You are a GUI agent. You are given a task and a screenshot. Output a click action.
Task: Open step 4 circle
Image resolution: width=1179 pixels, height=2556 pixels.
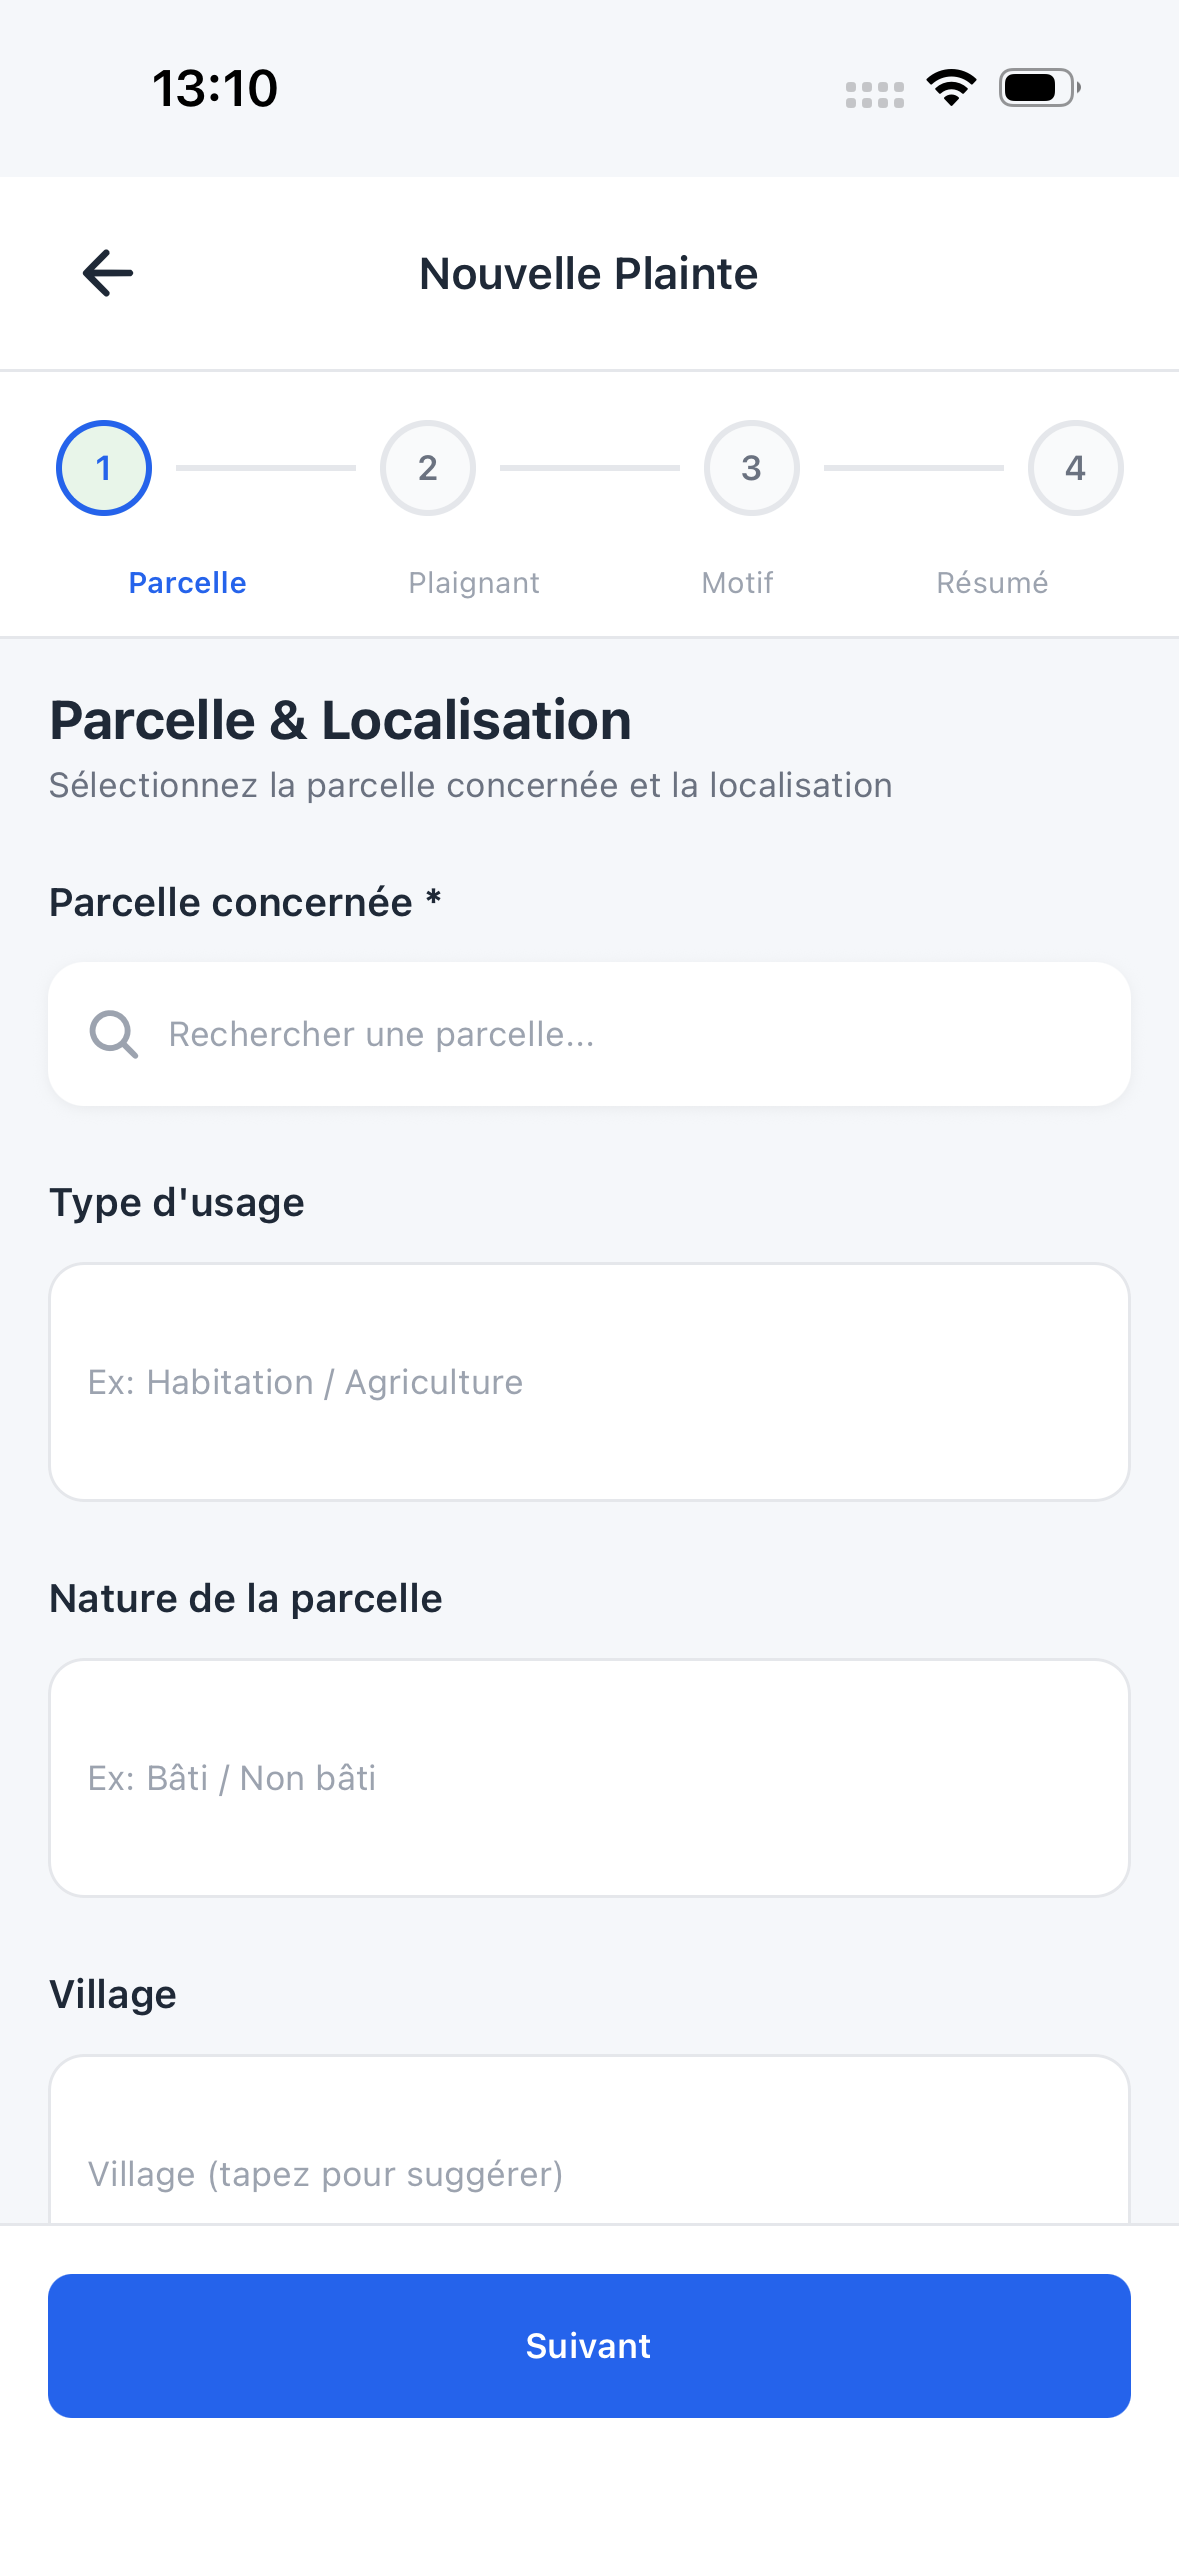(x=1075, y=468)
